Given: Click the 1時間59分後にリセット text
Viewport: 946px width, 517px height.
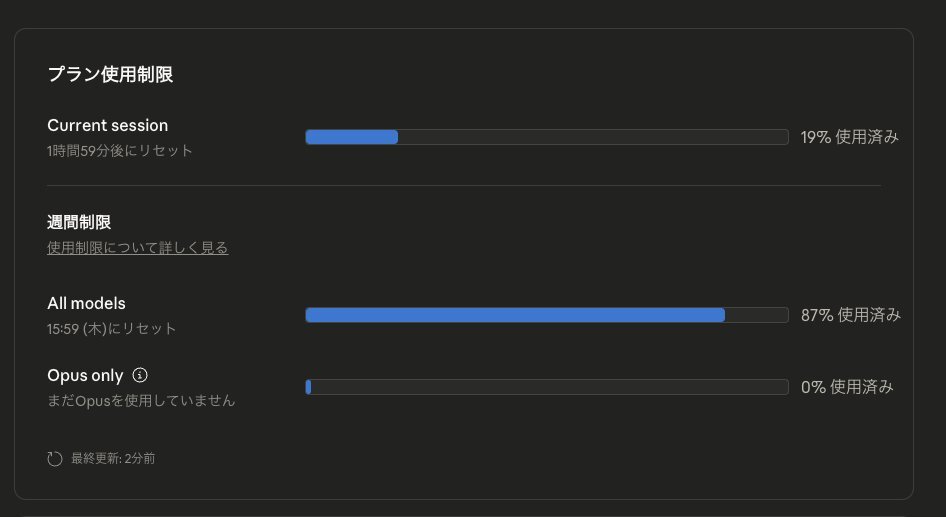Looking at the screenshot, I should pyautogui.click(x=119, y=151).
